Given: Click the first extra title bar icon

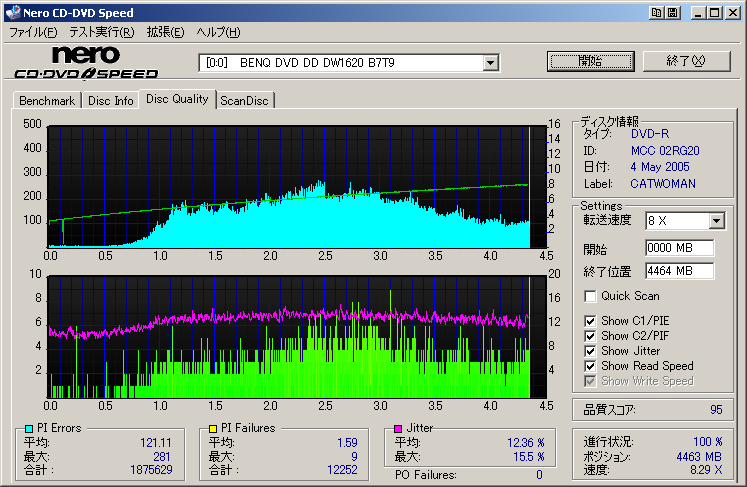Looking at the screenshot, I should (x=657, y=13).
